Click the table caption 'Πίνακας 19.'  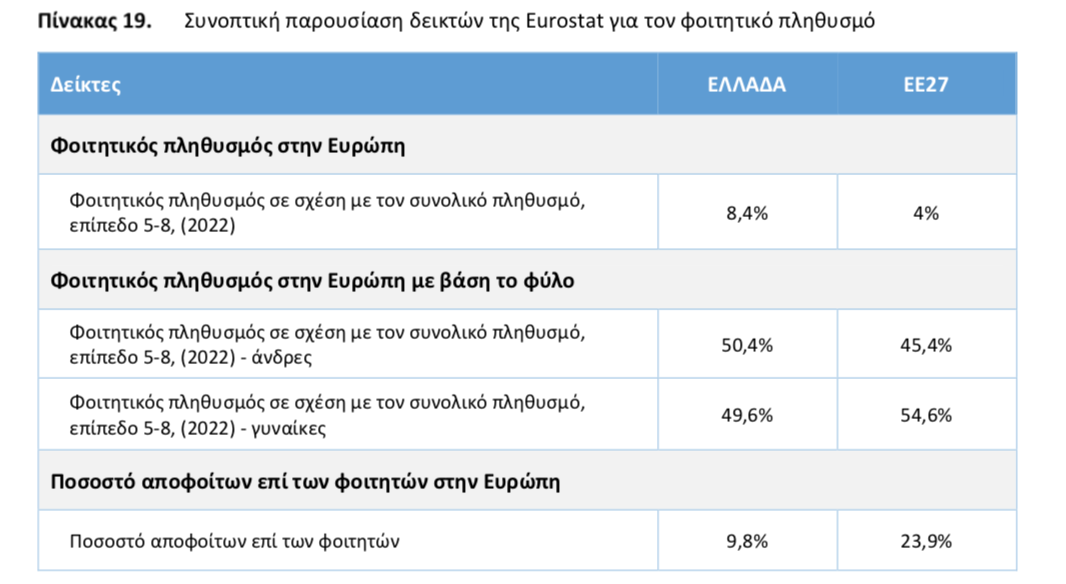tap(94, 21)
